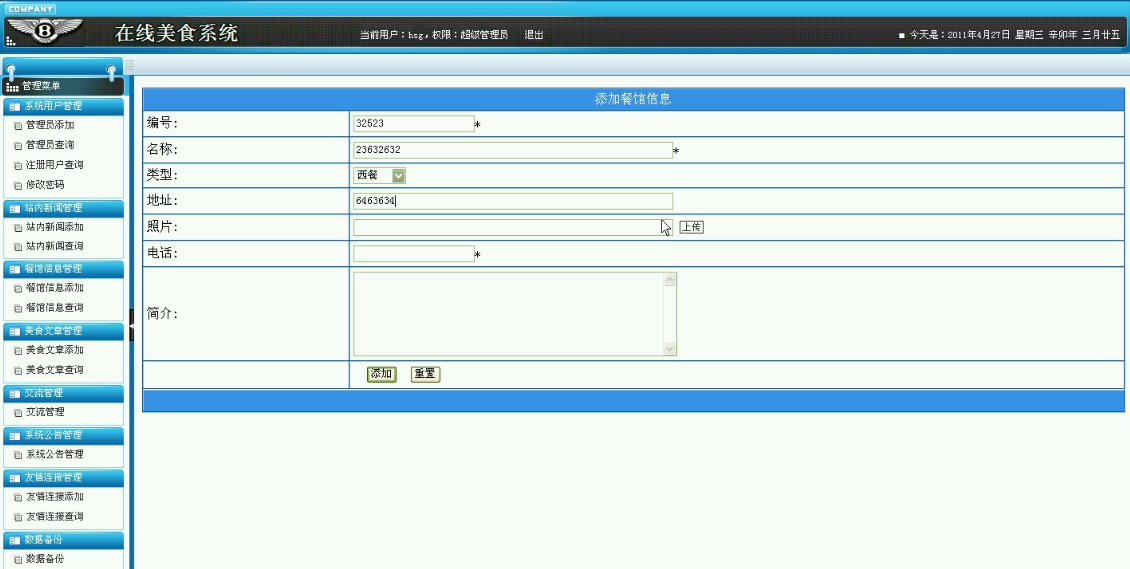Click 简介 textarea scroll down arrow
The image size is (1130, 569).
[x=670, y=349]
